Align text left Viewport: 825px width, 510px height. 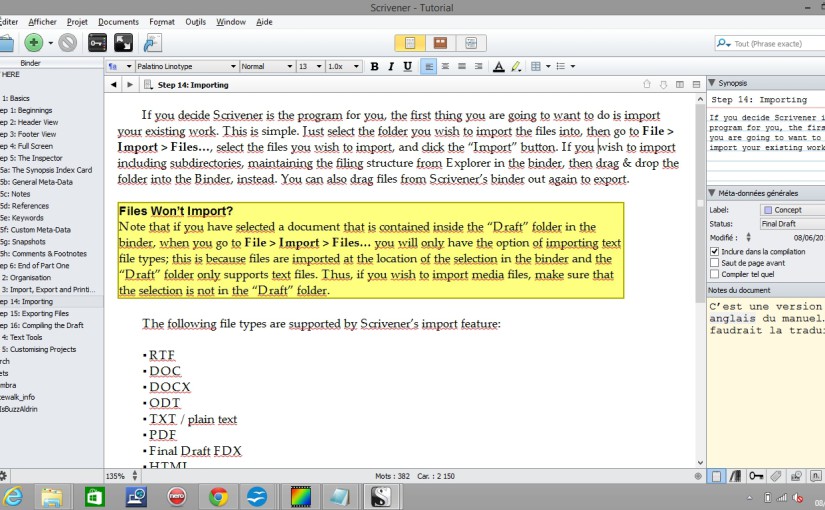coord(429,66)
